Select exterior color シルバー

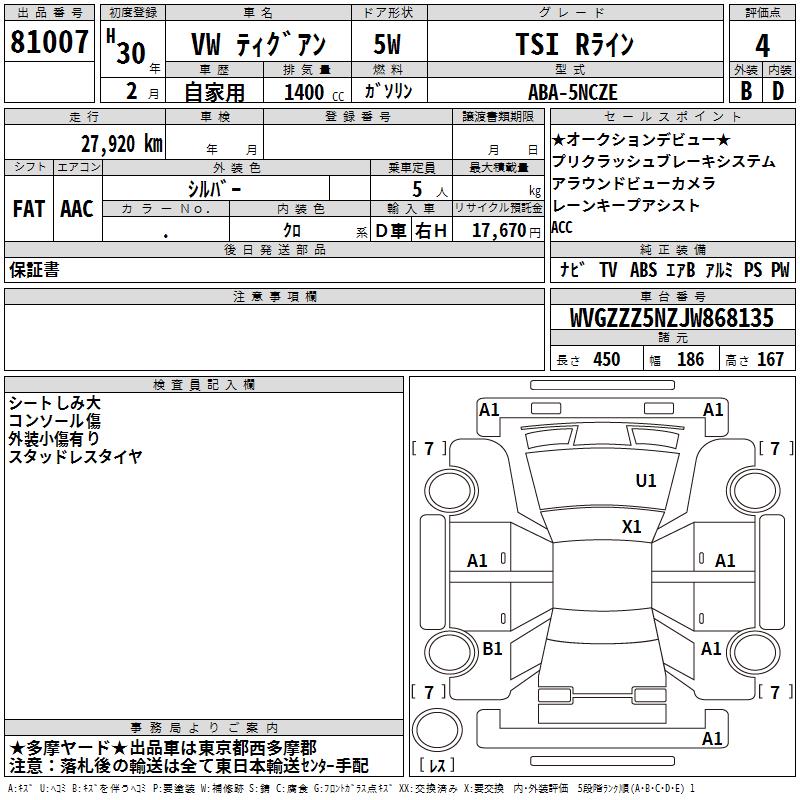coord(214,189)
